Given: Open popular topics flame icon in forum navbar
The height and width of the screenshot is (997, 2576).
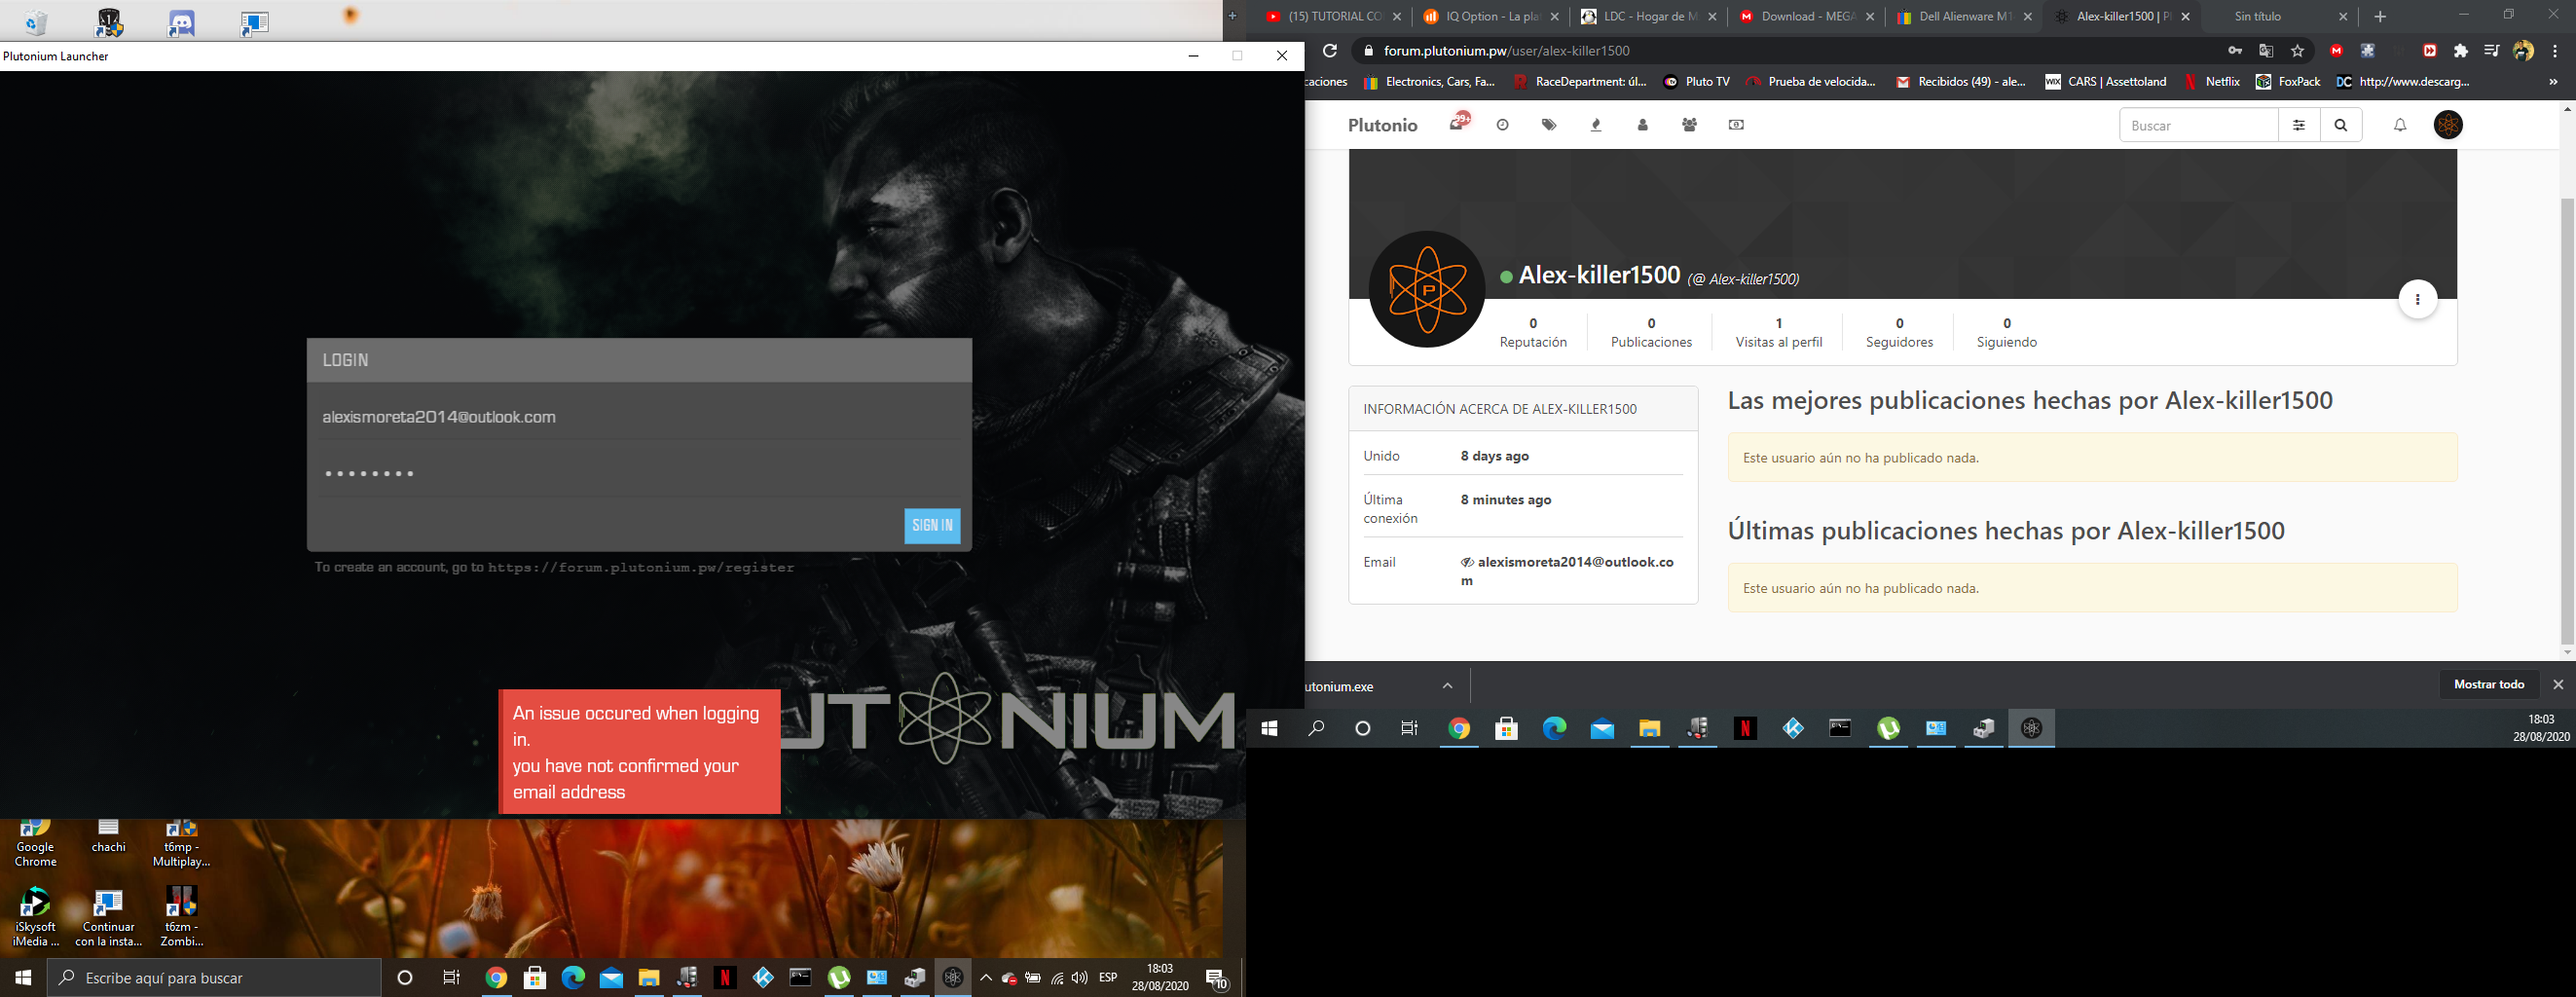Looking at the screenshot, I should pos(1596,125).
